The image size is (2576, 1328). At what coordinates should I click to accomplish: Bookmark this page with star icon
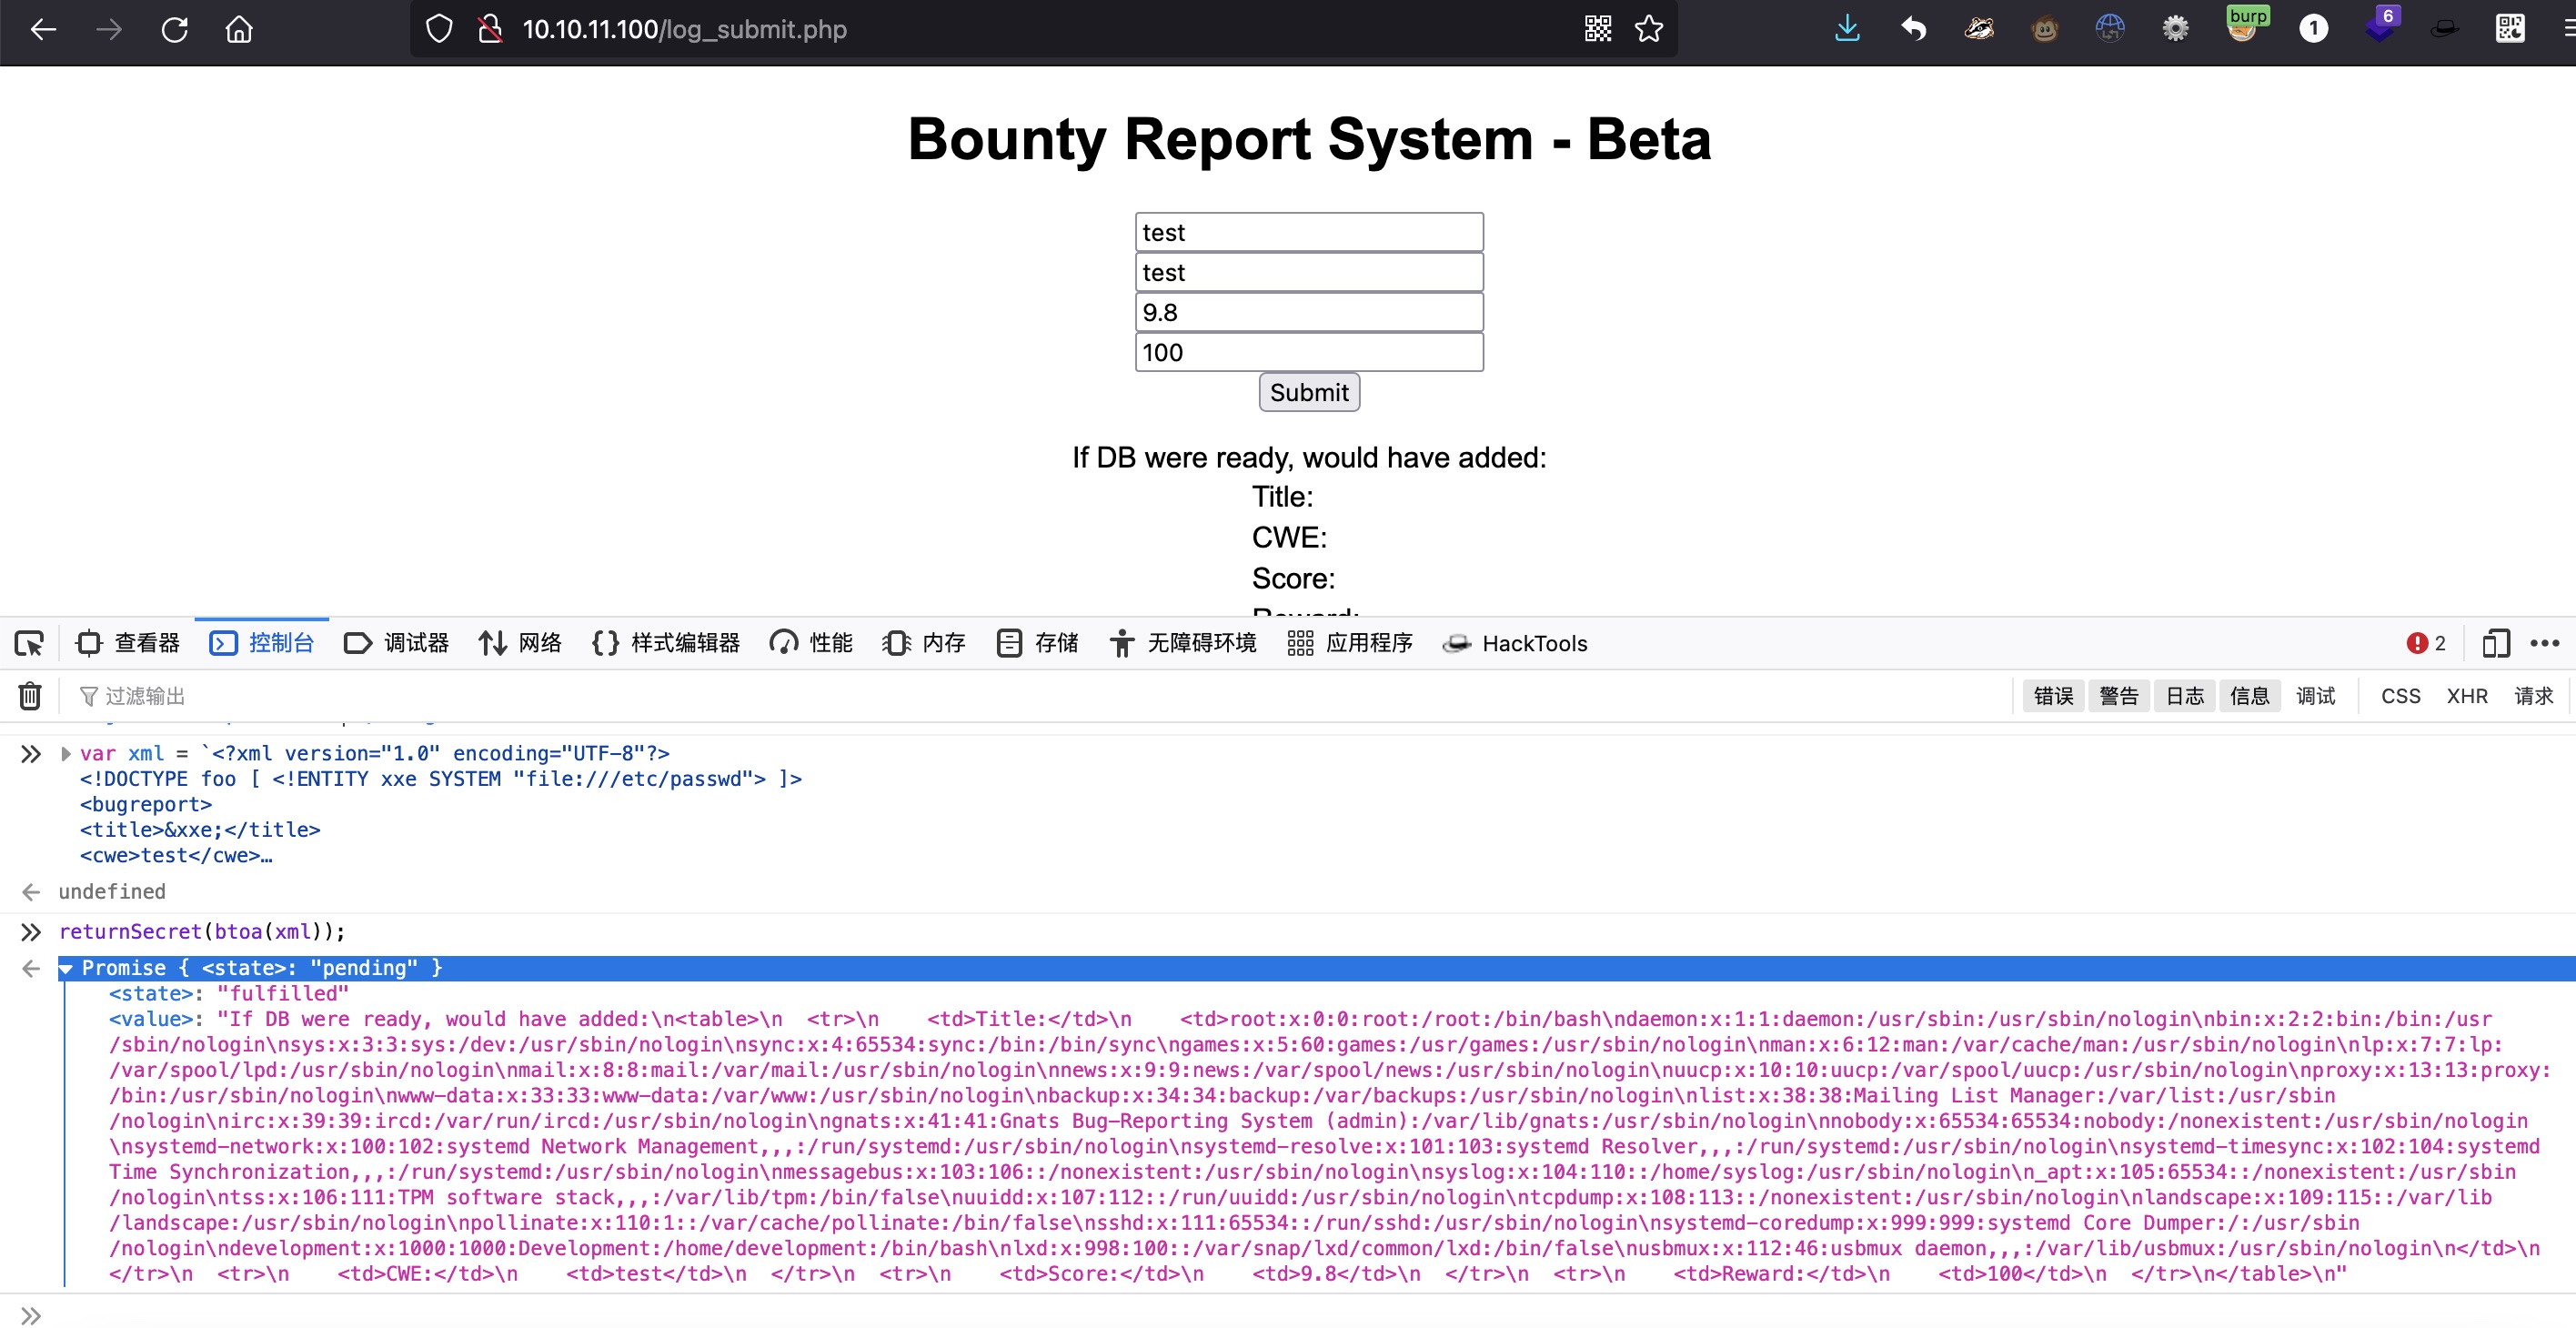click(x=1648, y=29)
